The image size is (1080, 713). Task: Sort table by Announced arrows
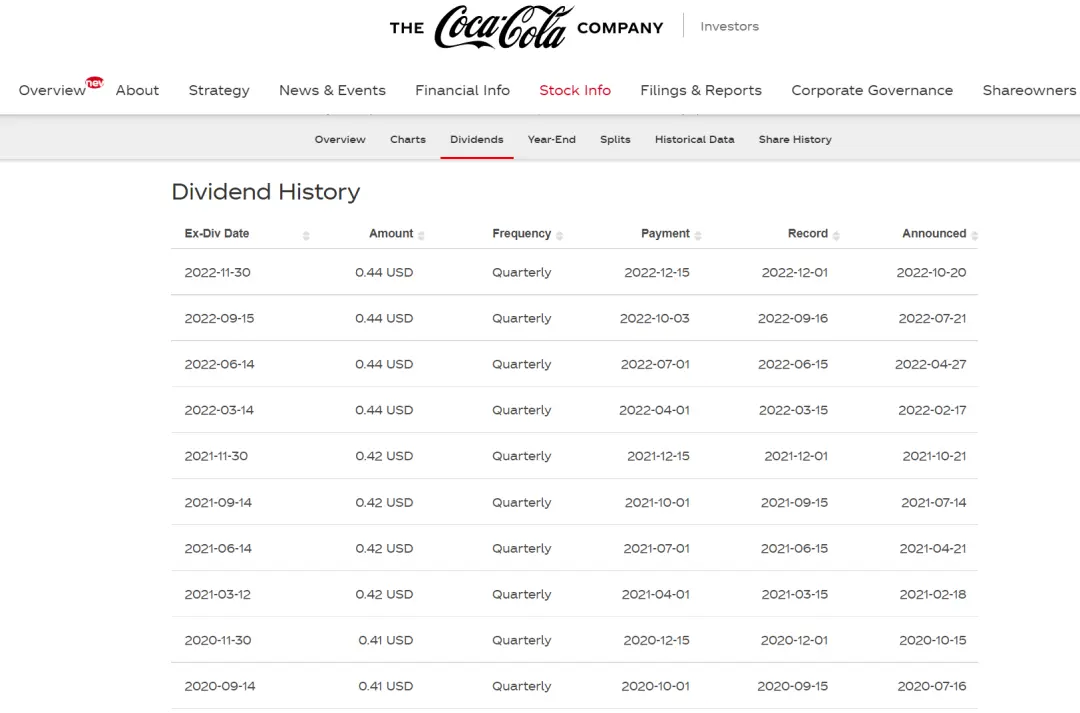pos(975,236)
